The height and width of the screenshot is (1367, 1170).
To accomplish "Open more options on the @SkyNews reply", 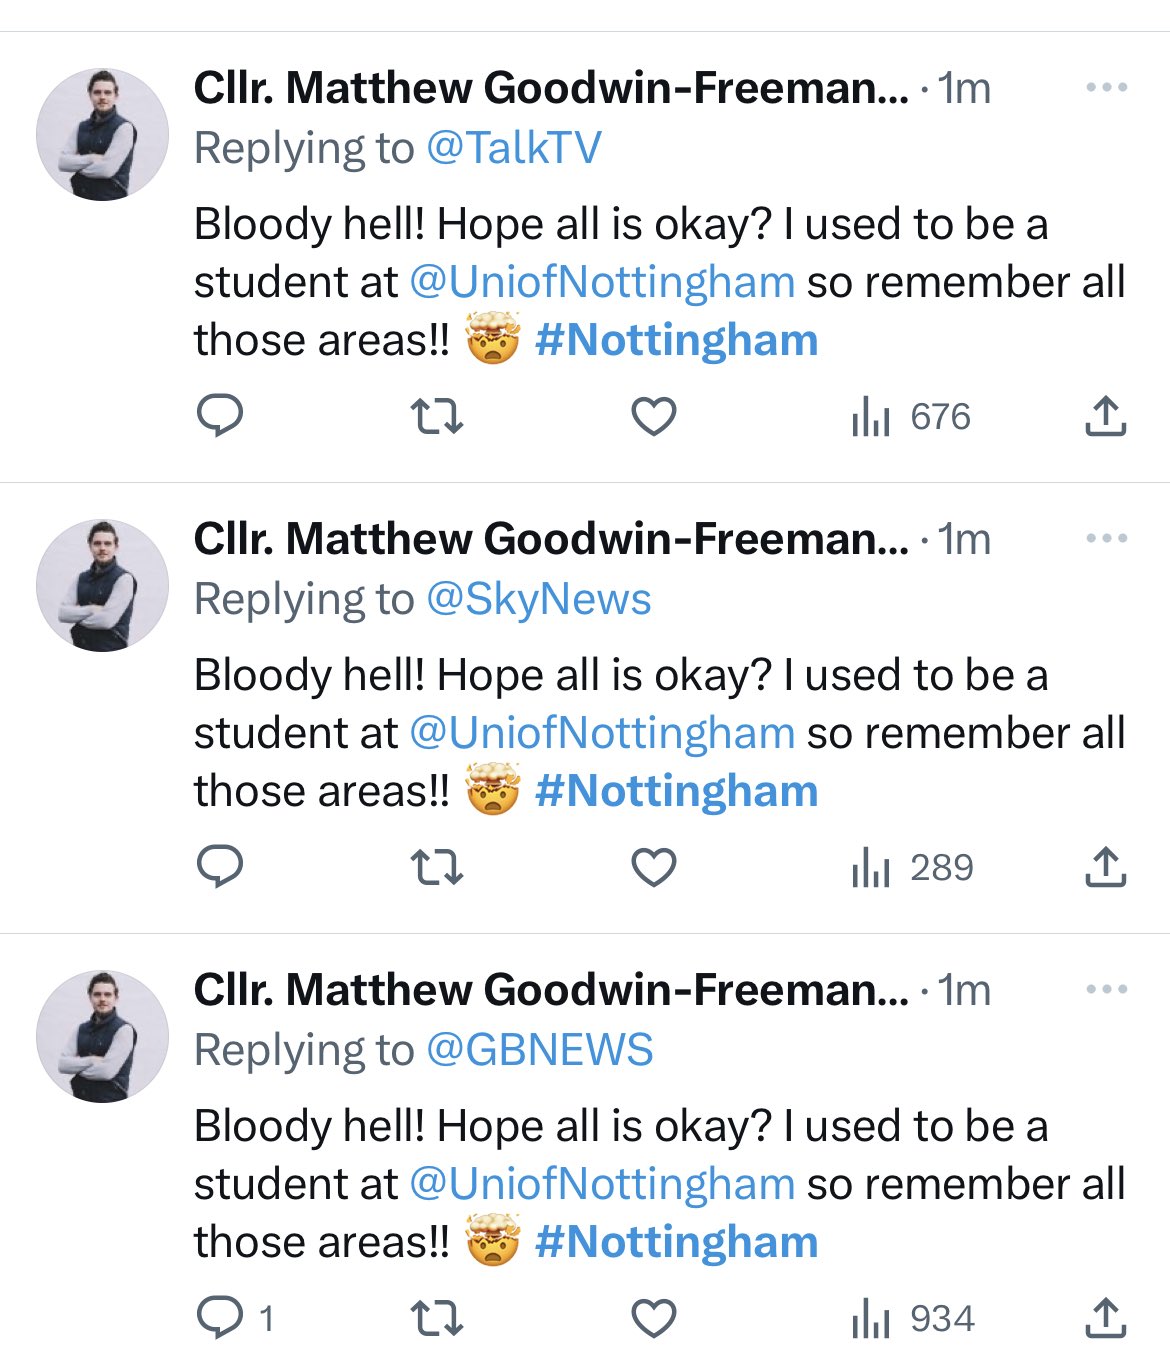I will pyautogui.click(x=1106, y=539).
